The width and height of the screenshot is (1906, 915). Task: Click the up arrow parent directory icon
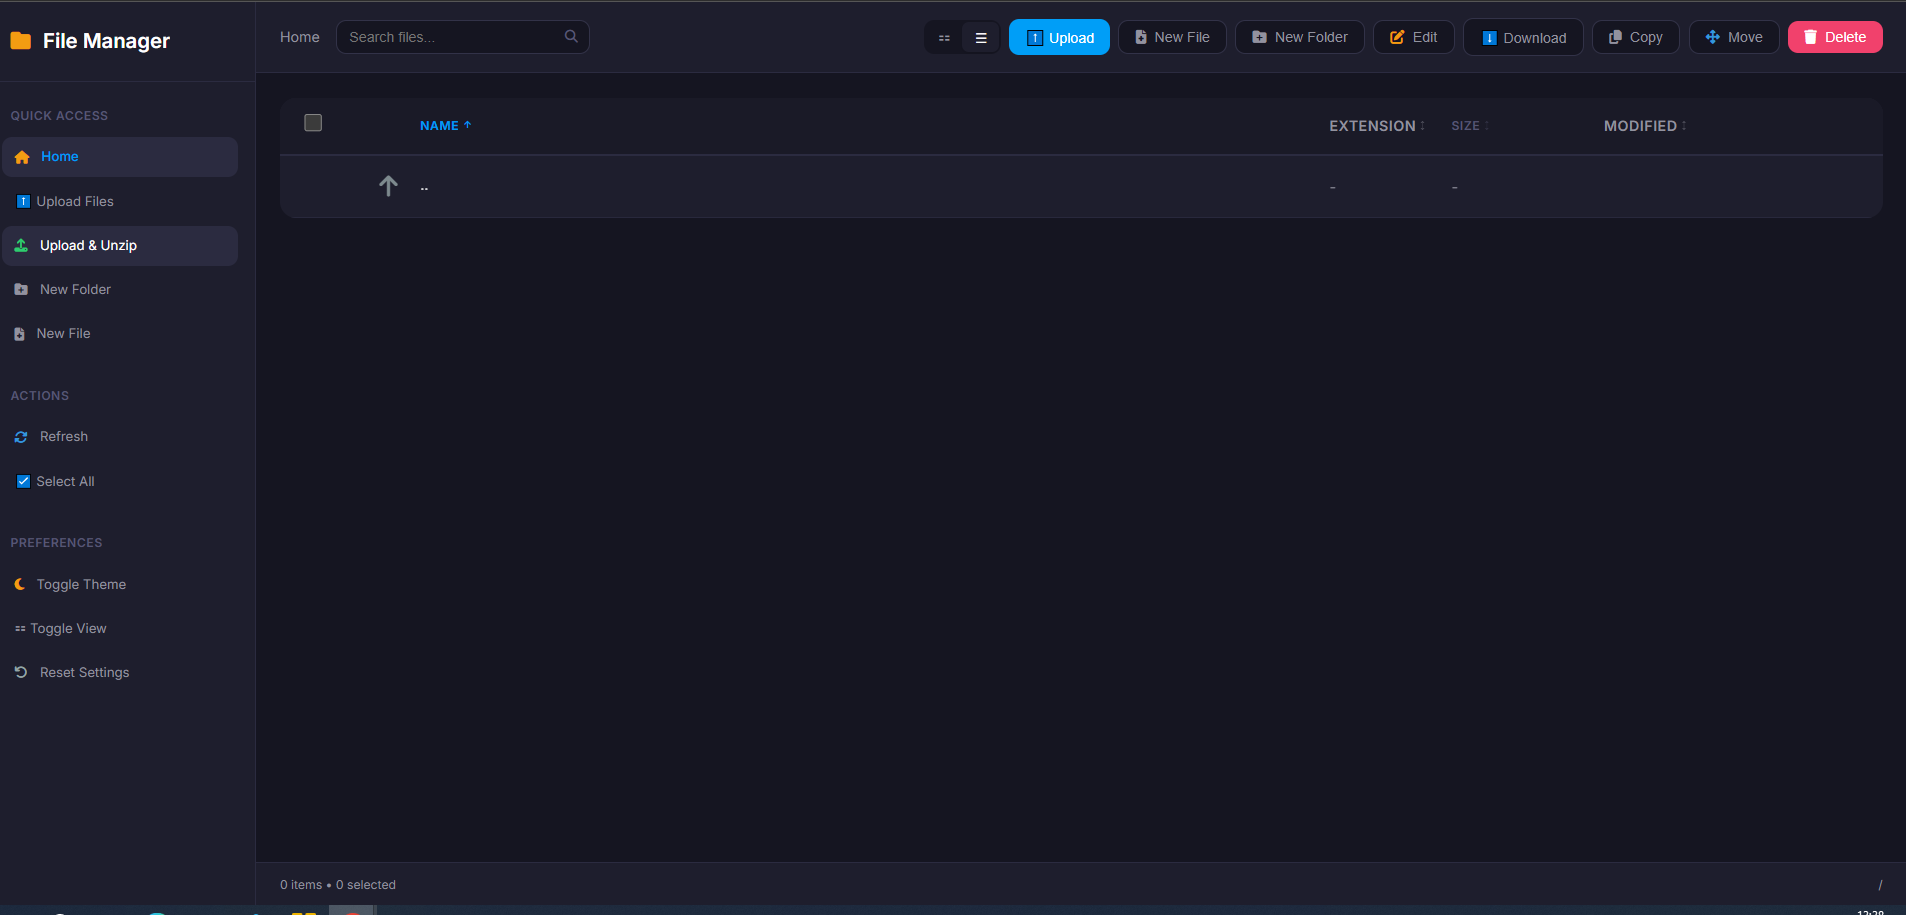tap(388, 186)
